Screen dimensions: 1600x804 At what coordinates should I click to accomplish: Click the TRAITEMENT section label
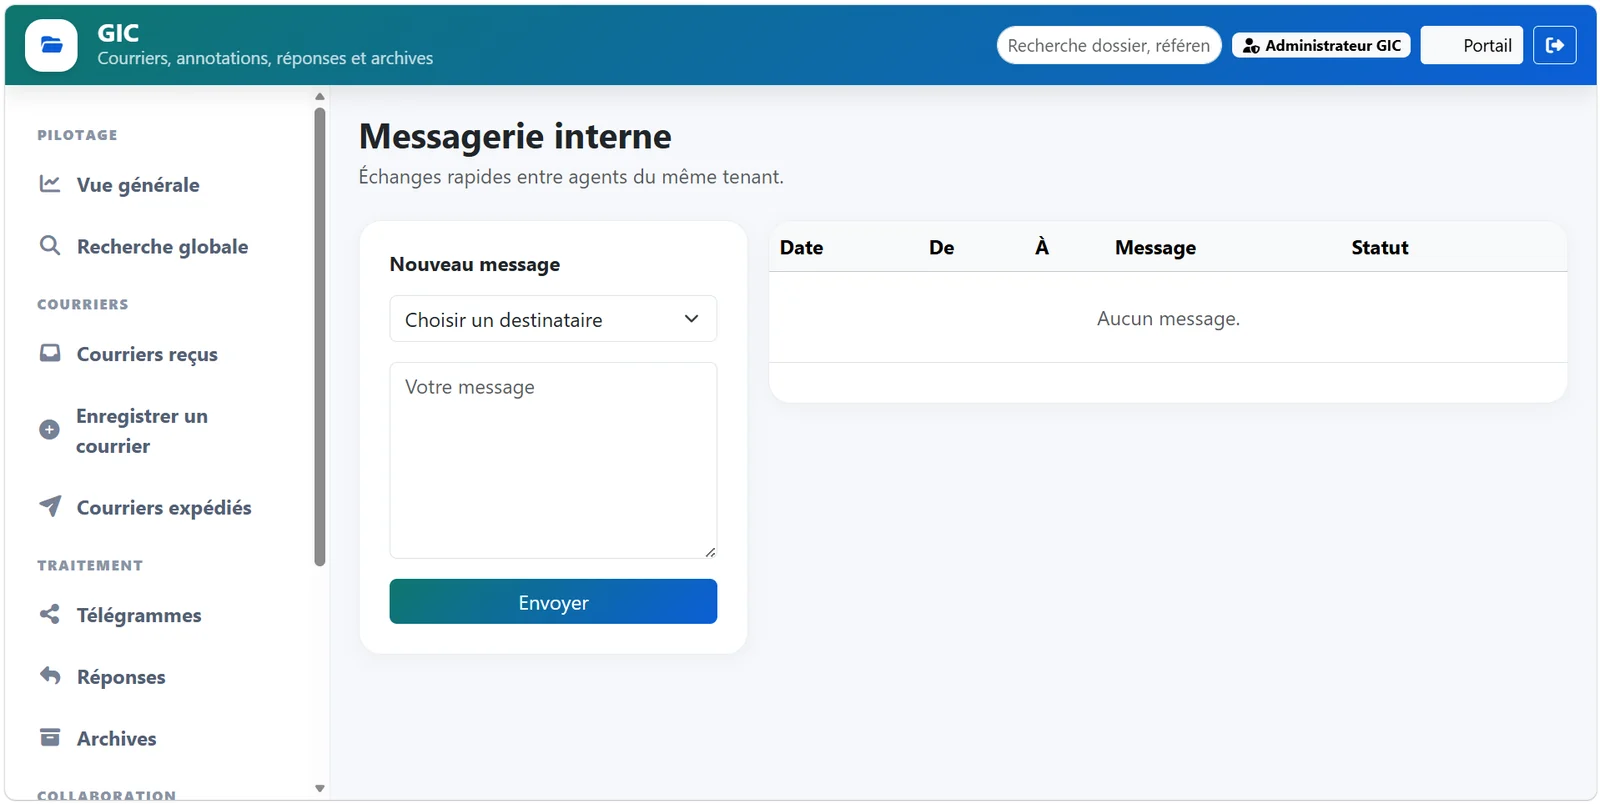(x=90, y=565)
